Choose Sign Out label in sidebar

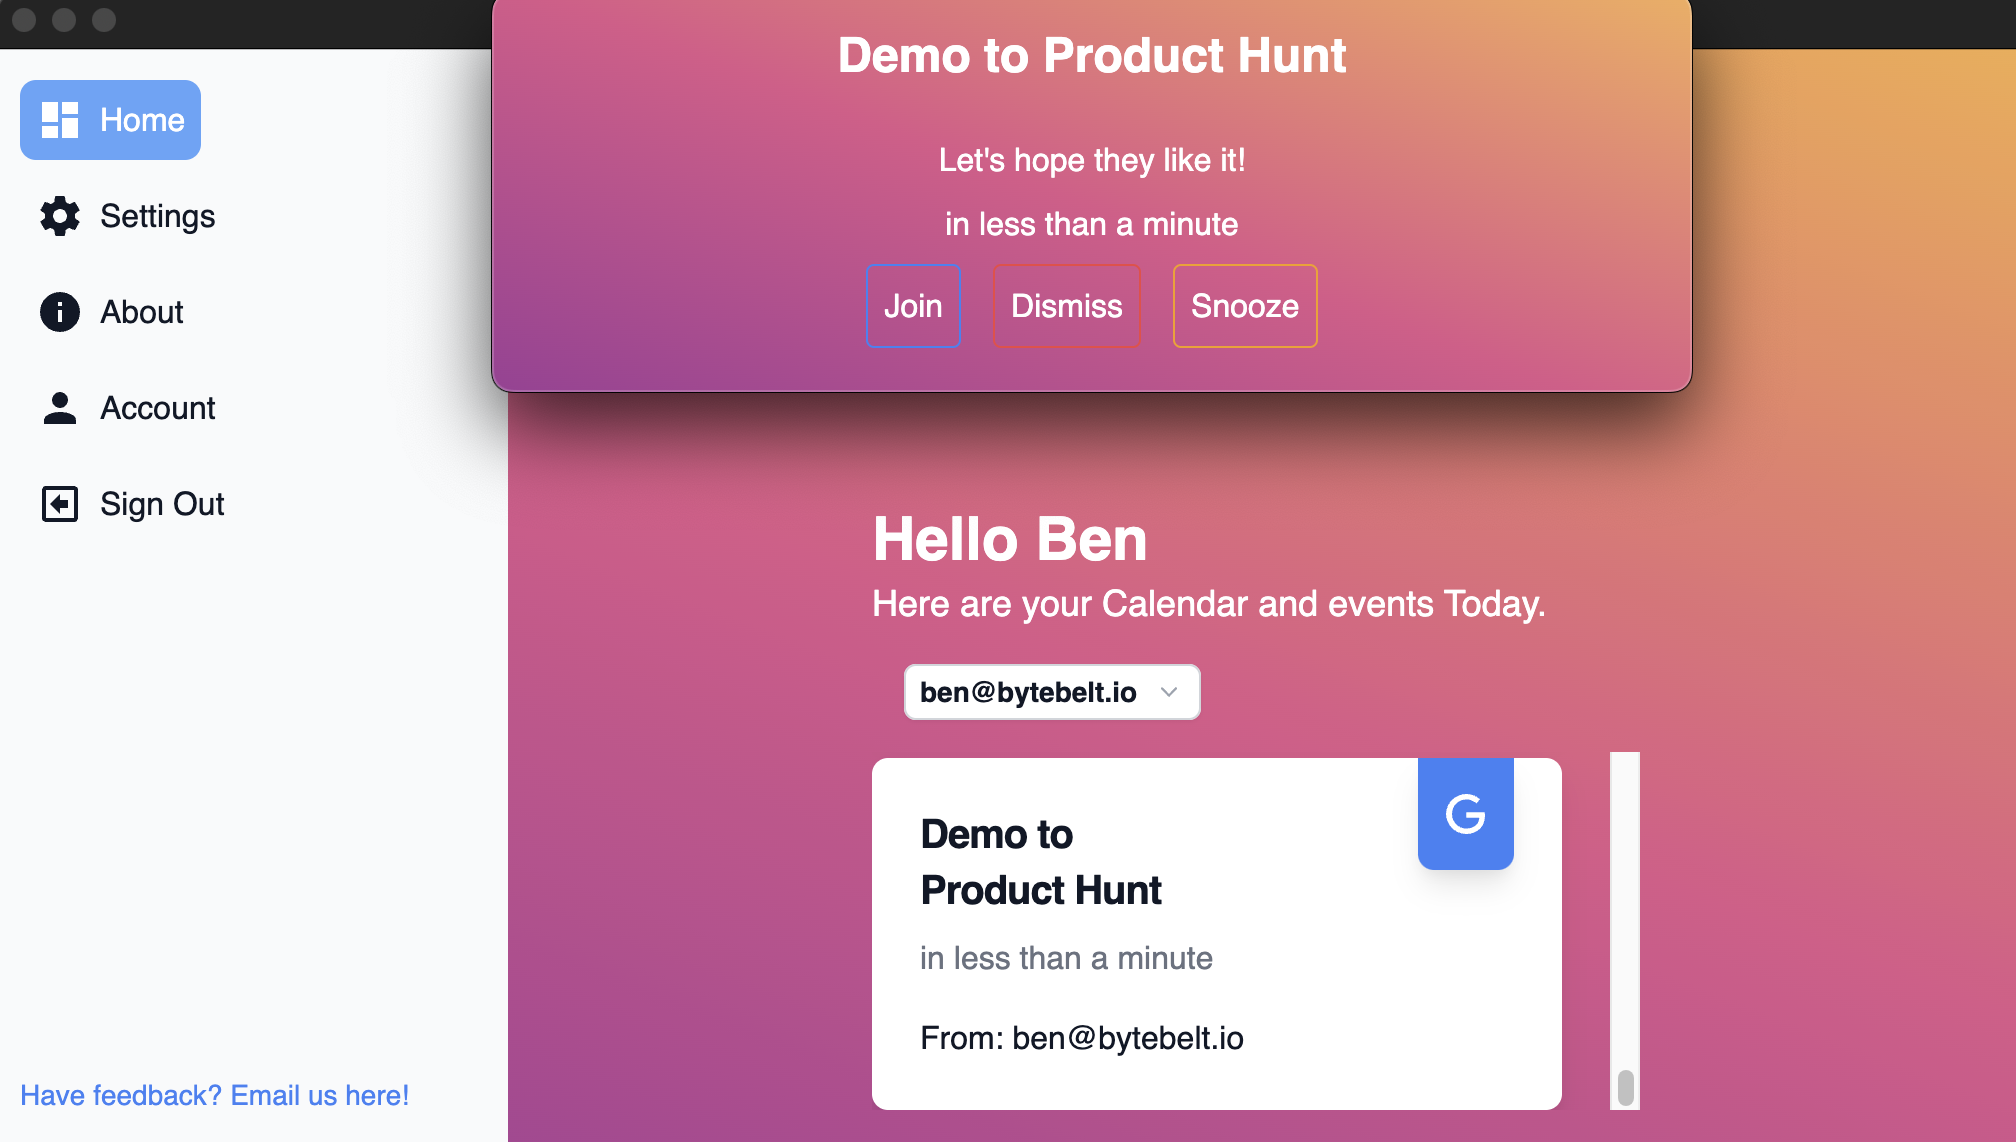click(162, 504)
